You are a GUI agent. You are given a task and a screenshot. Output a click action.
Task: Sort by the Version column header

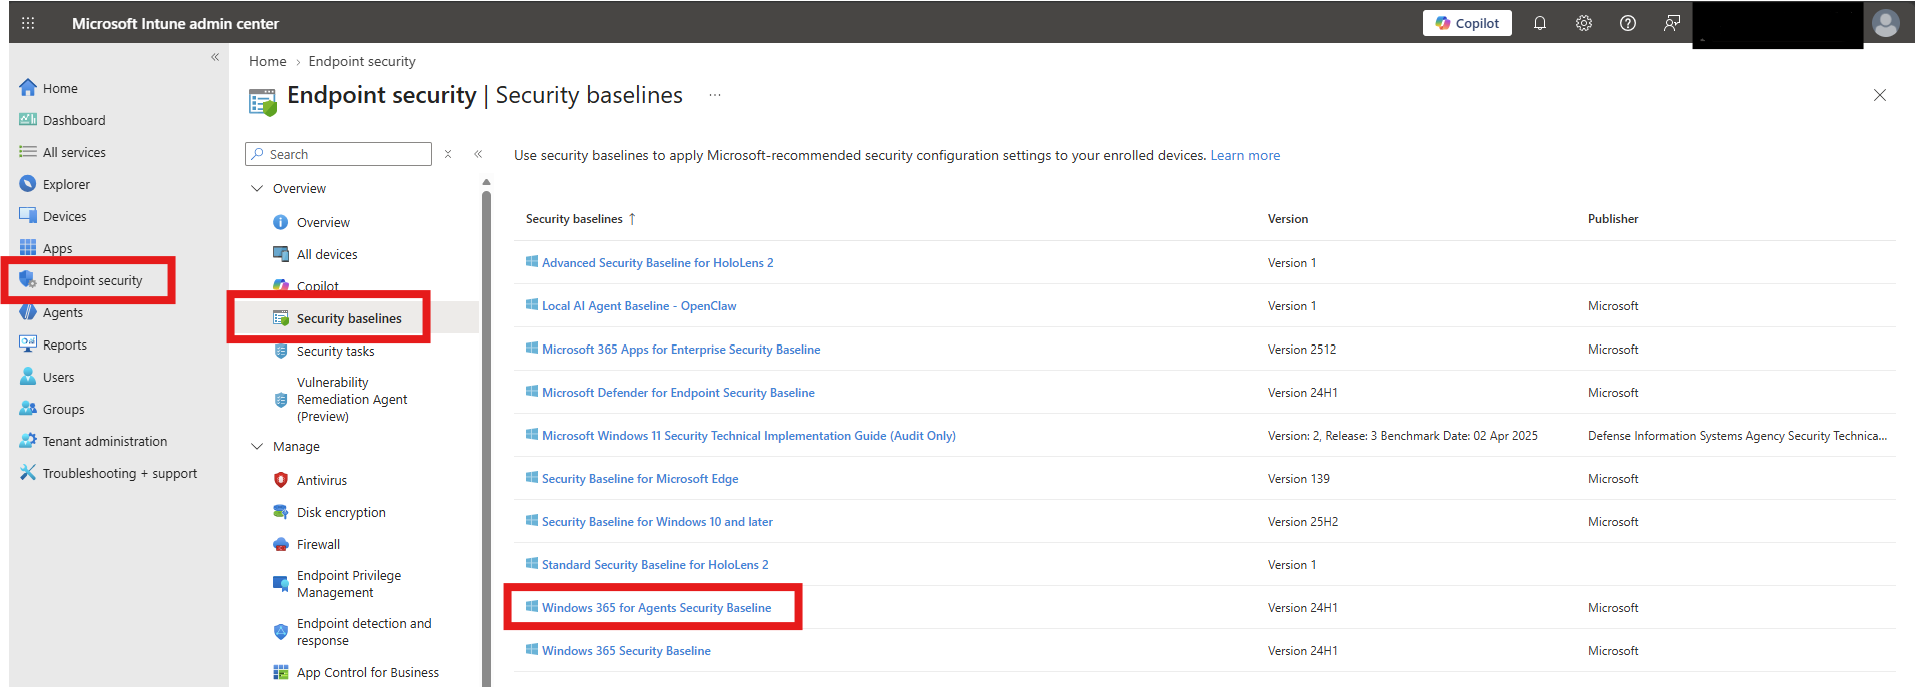pos(1288,218)
